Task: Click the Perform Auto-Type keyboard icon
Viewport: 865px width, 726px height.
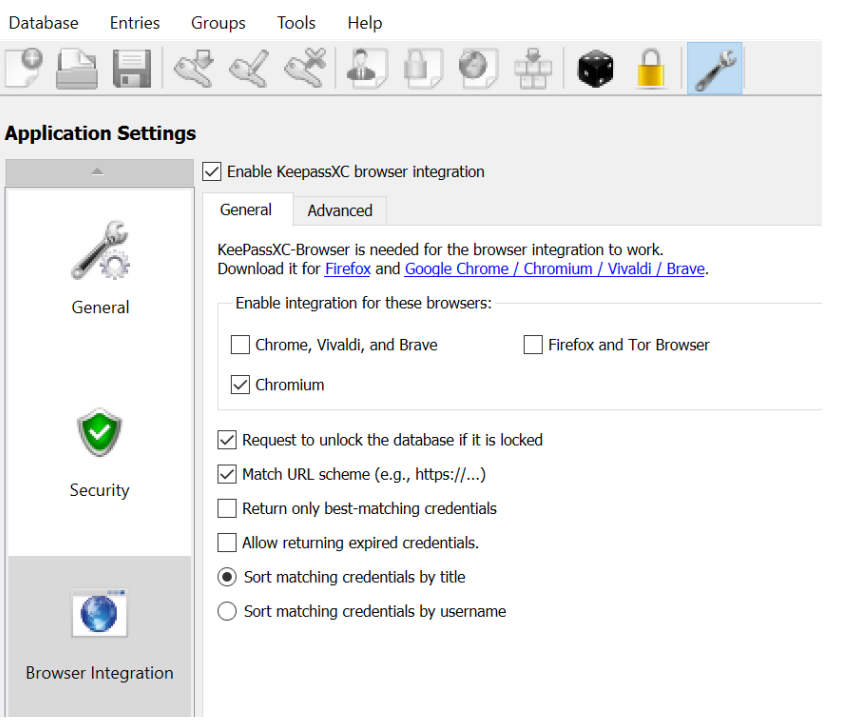Action: (x=533, y=68)
